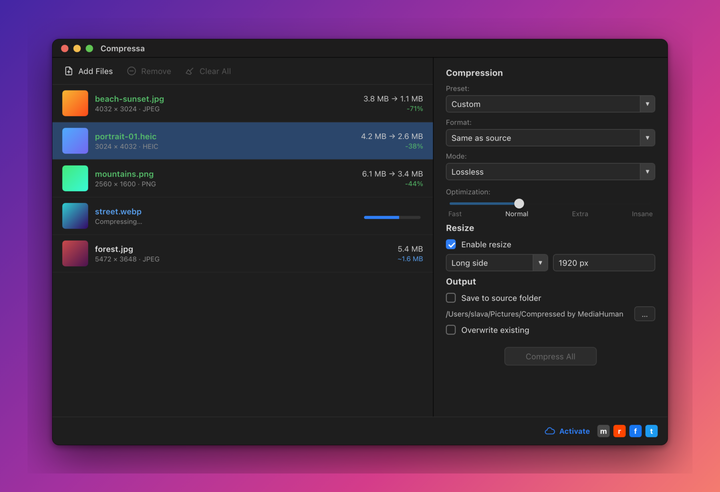Click the Add Files document icon

(68, 71)
